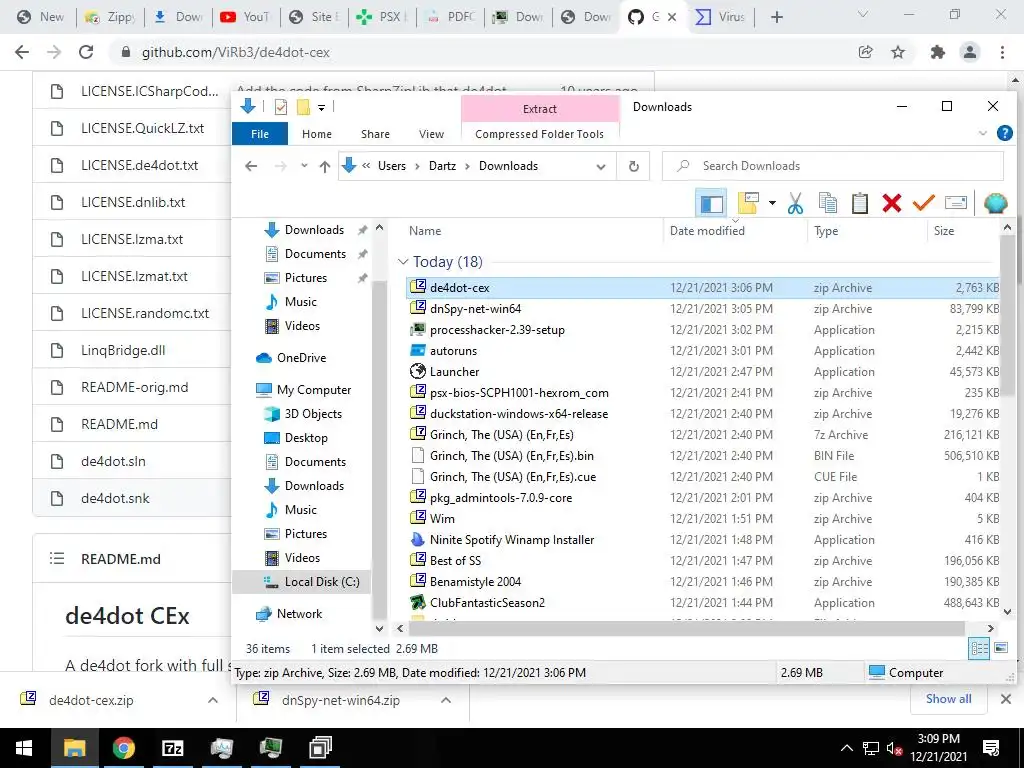Click the Explorer help question mark icon
Screen dimensions: 1024x768
(x=1004, y=133)
